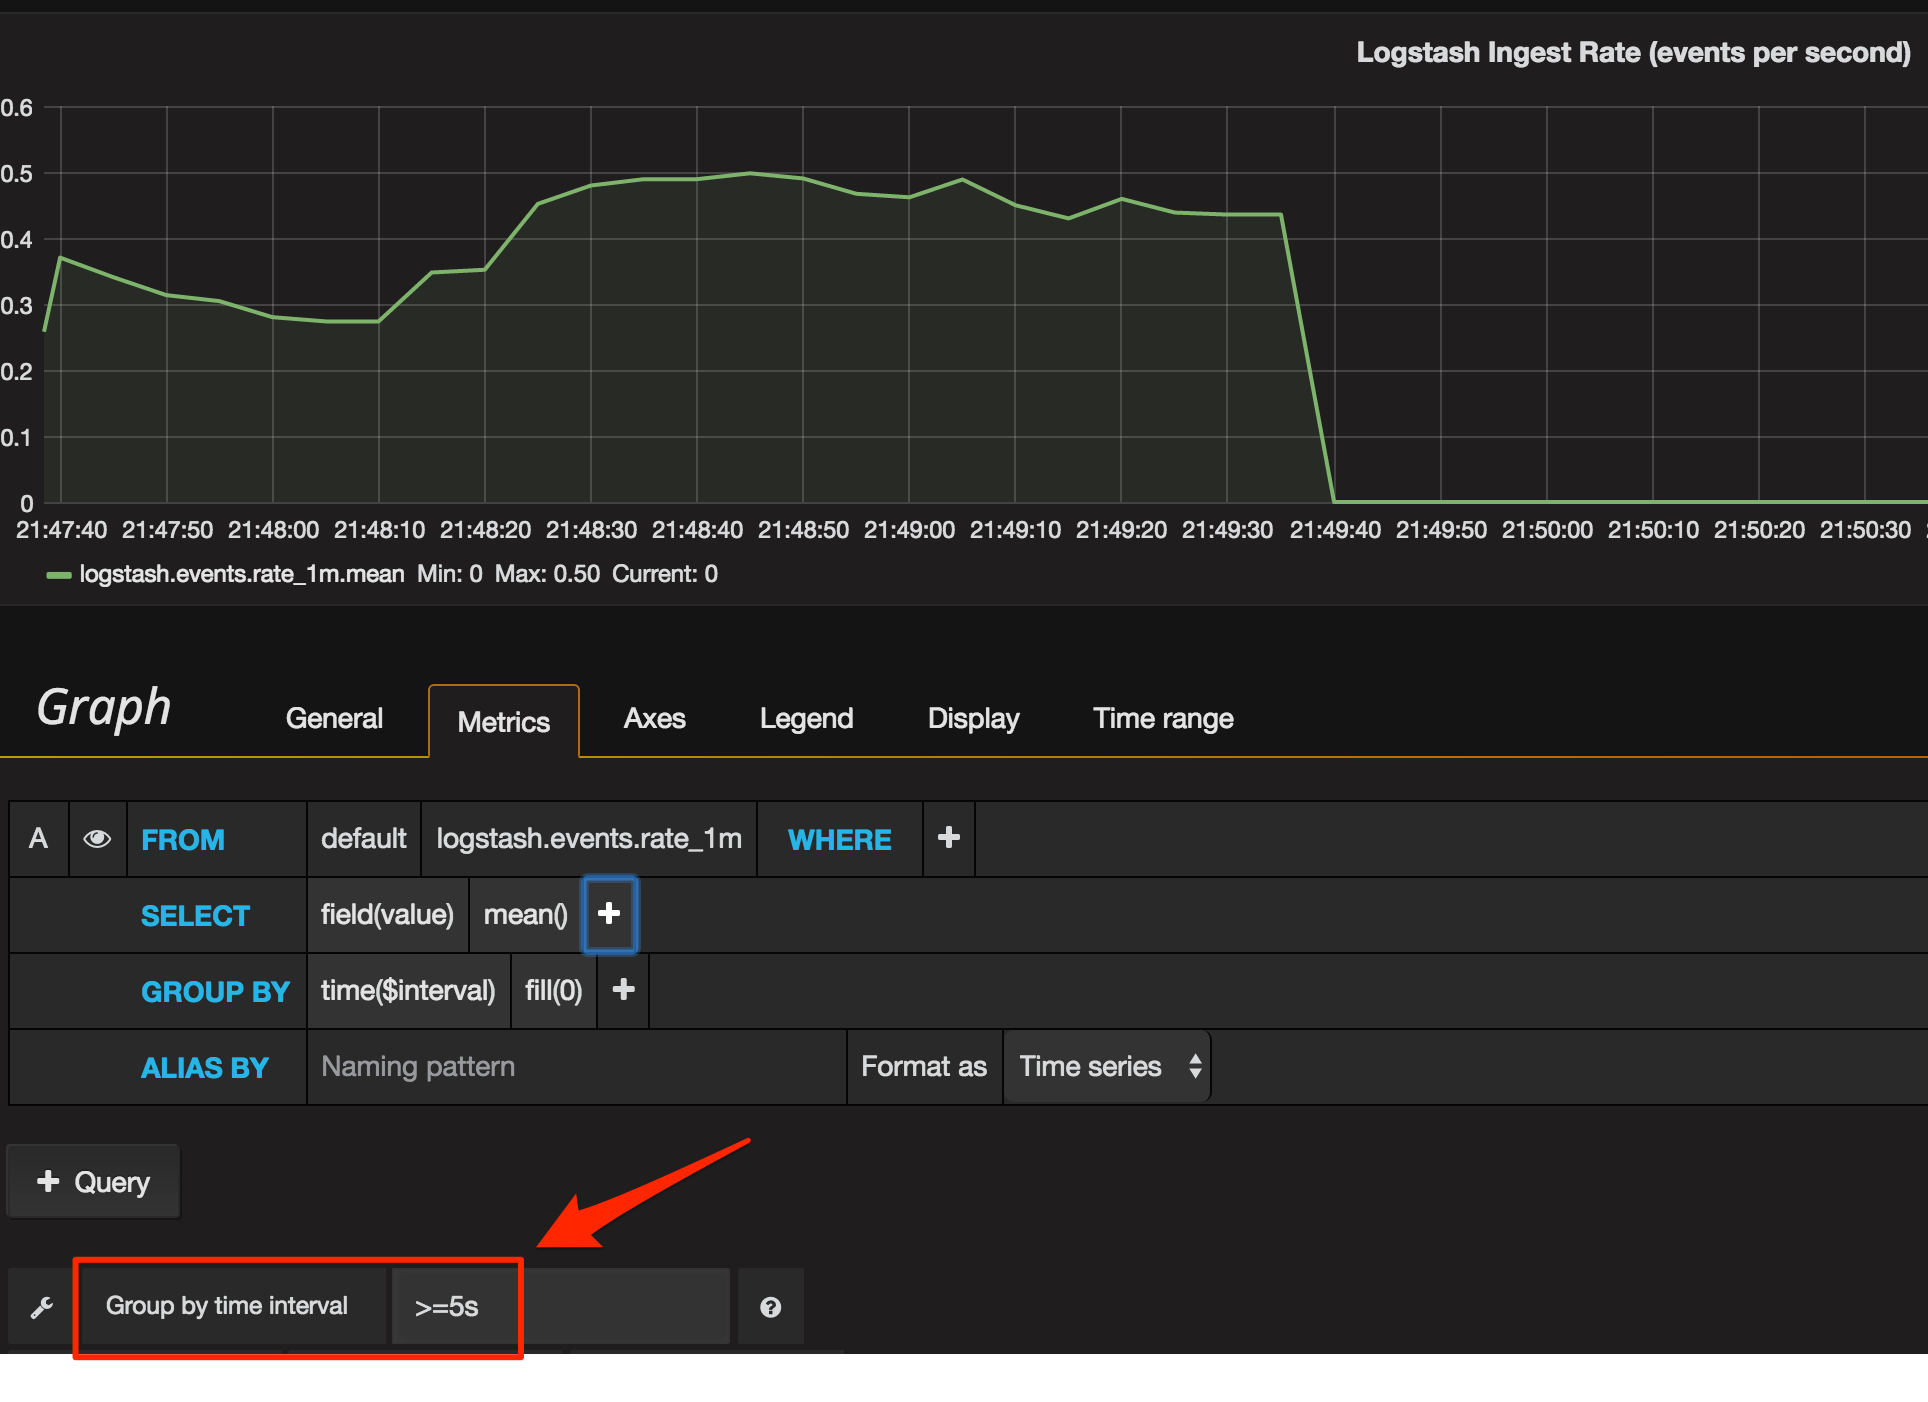1928x1402 pixels.
Task: Open the Time range tab
Action: pyautogui.click(x=1162, y=718)
